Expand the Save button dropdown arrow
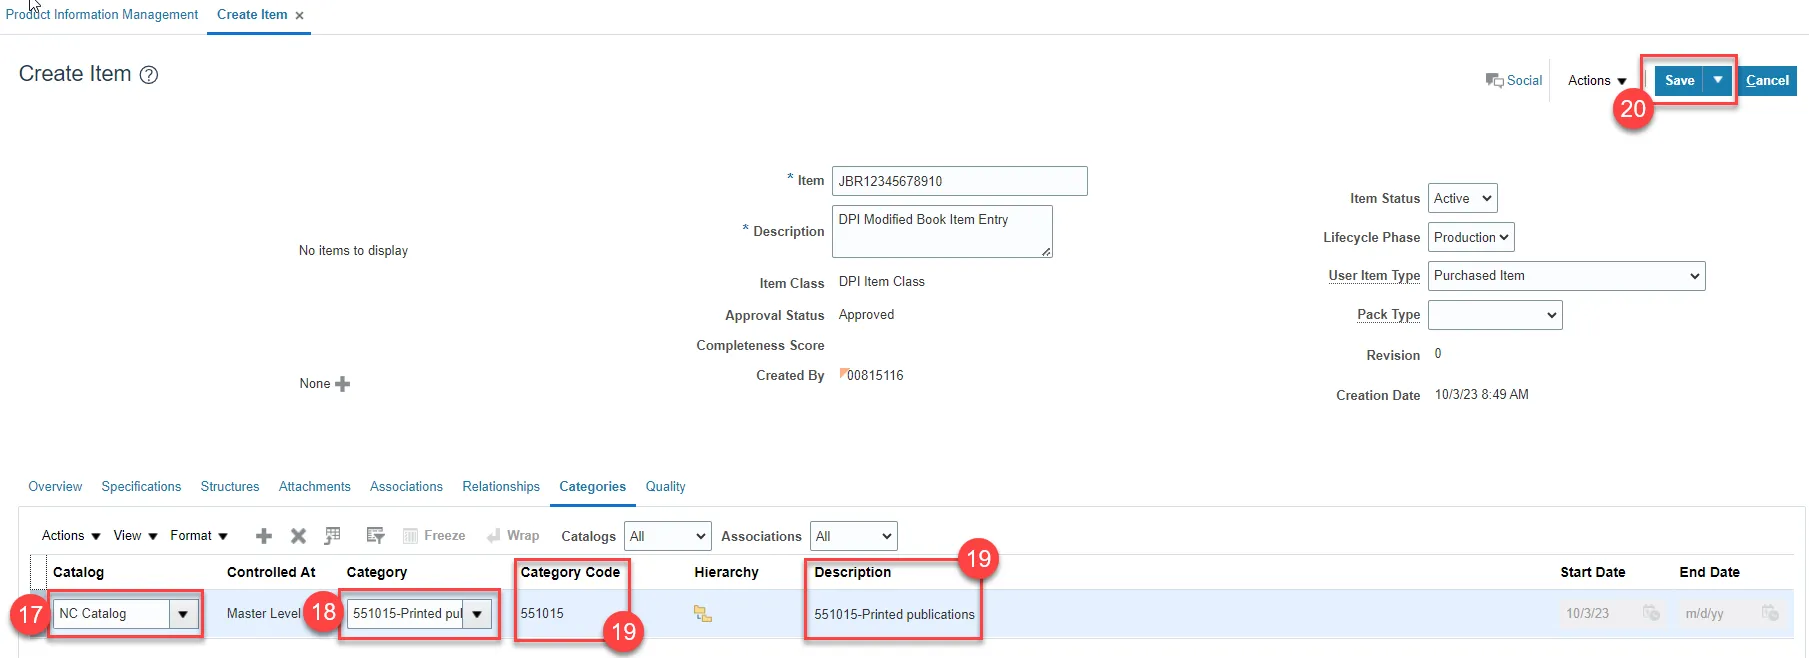 click(1718, 80)
